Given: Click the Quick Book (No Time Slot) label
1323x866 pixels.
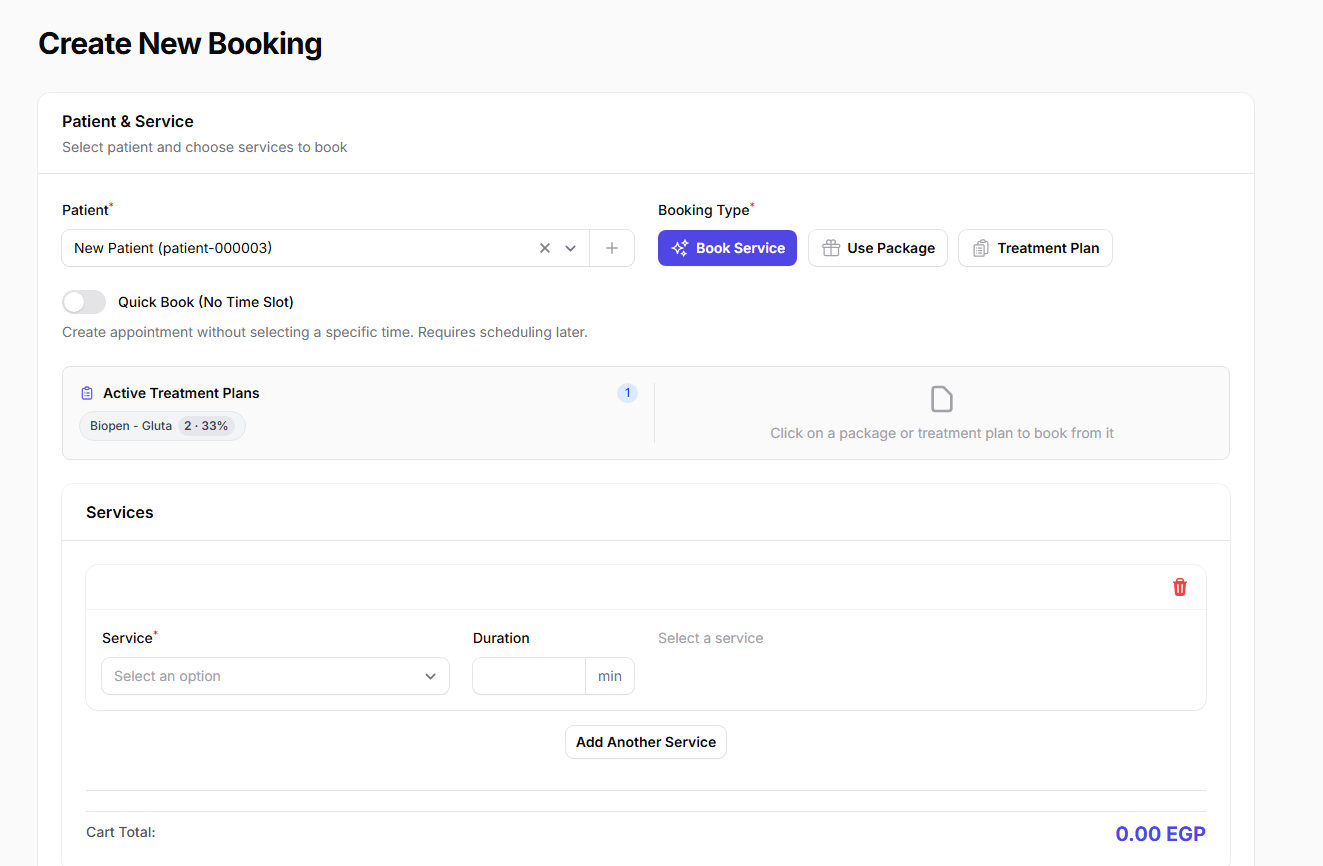Looking at the screenshot, I should pyautogui.click(x=206, y=302).
